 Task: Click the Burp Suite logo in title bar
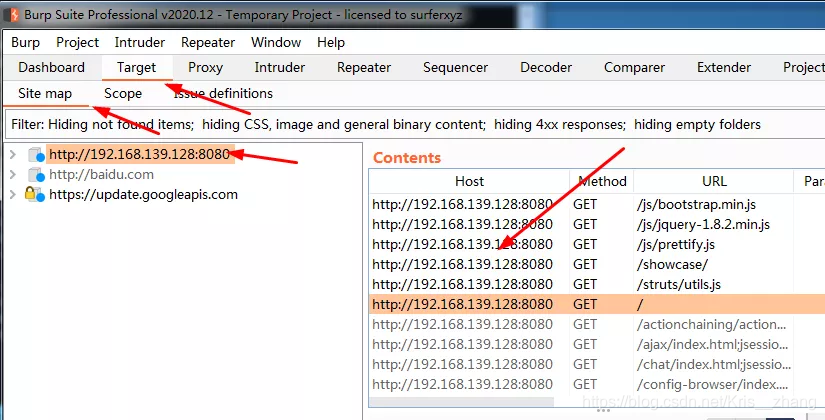(12, 14)
